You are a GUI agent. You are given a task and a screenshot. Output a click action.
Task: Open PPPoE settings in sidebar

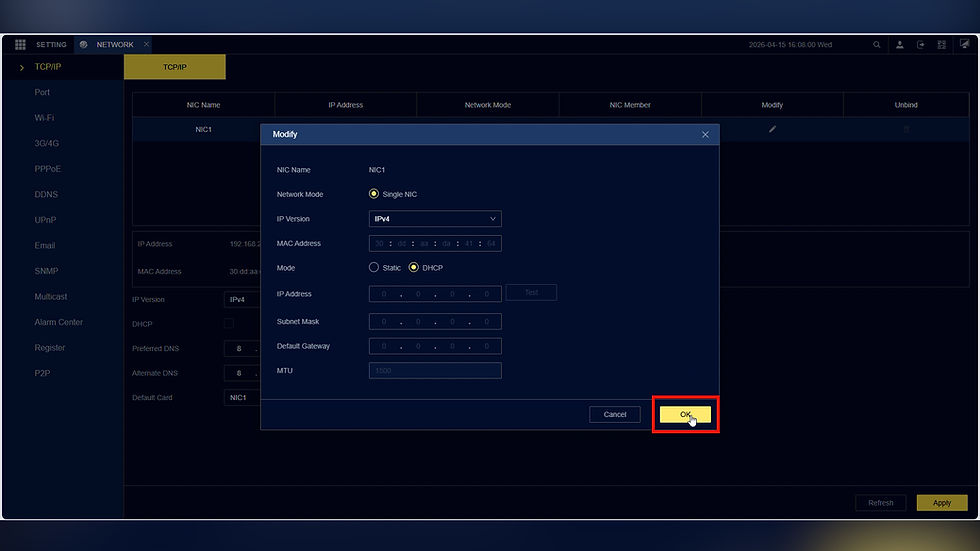(x=48, y=169)
